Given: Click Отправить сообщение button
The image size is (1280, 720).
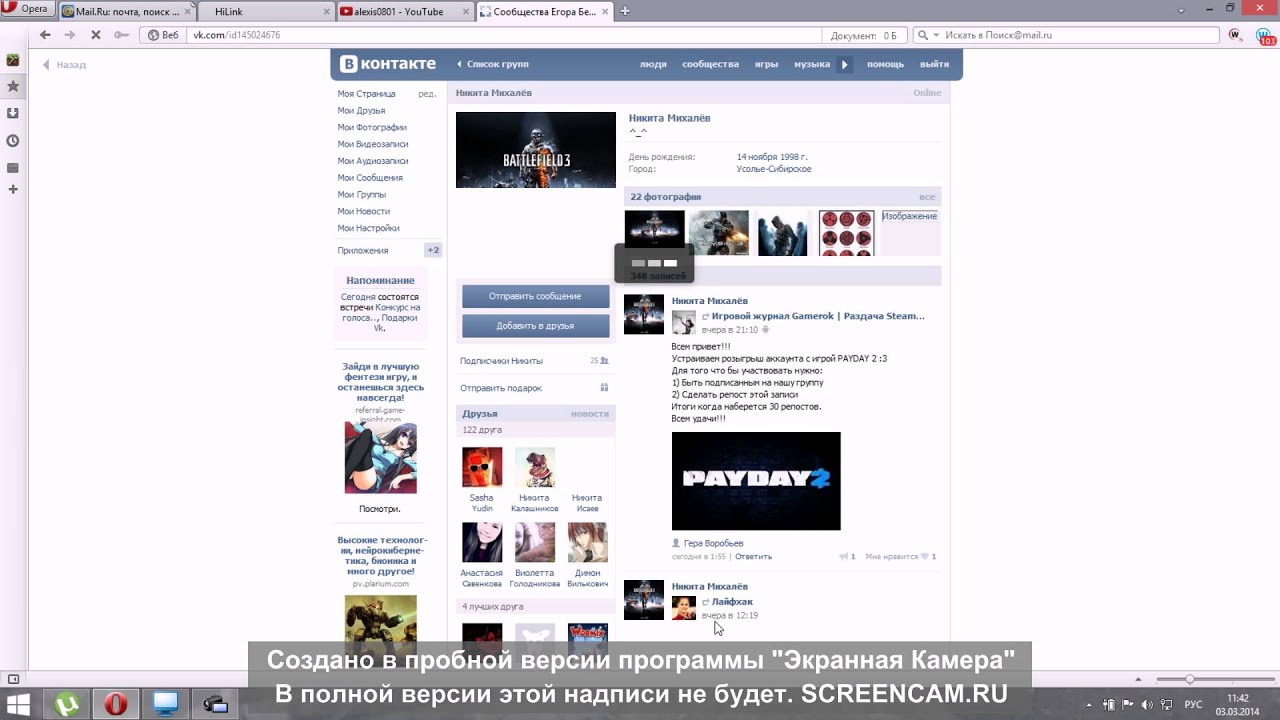Looking at the screenshot, I should [x=535, y=296].
